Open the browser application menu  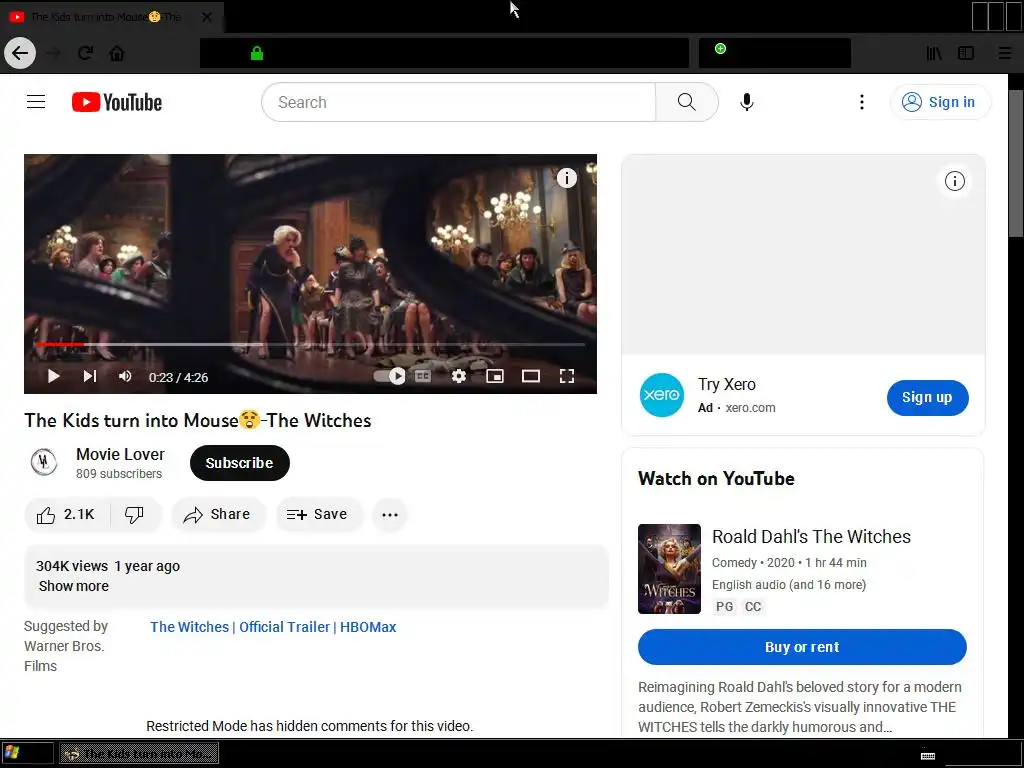[x=1005, y=53]
